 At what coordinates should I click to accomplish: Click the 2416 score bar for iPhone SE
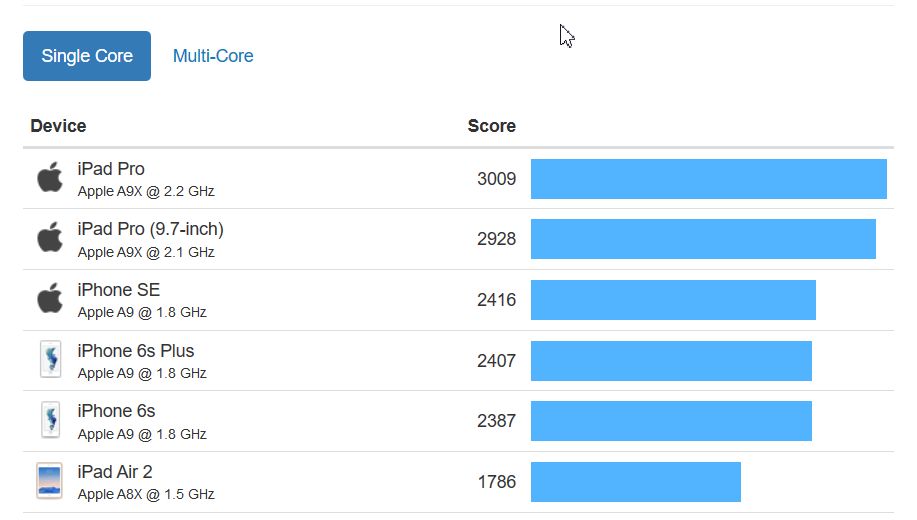(673, 300)
